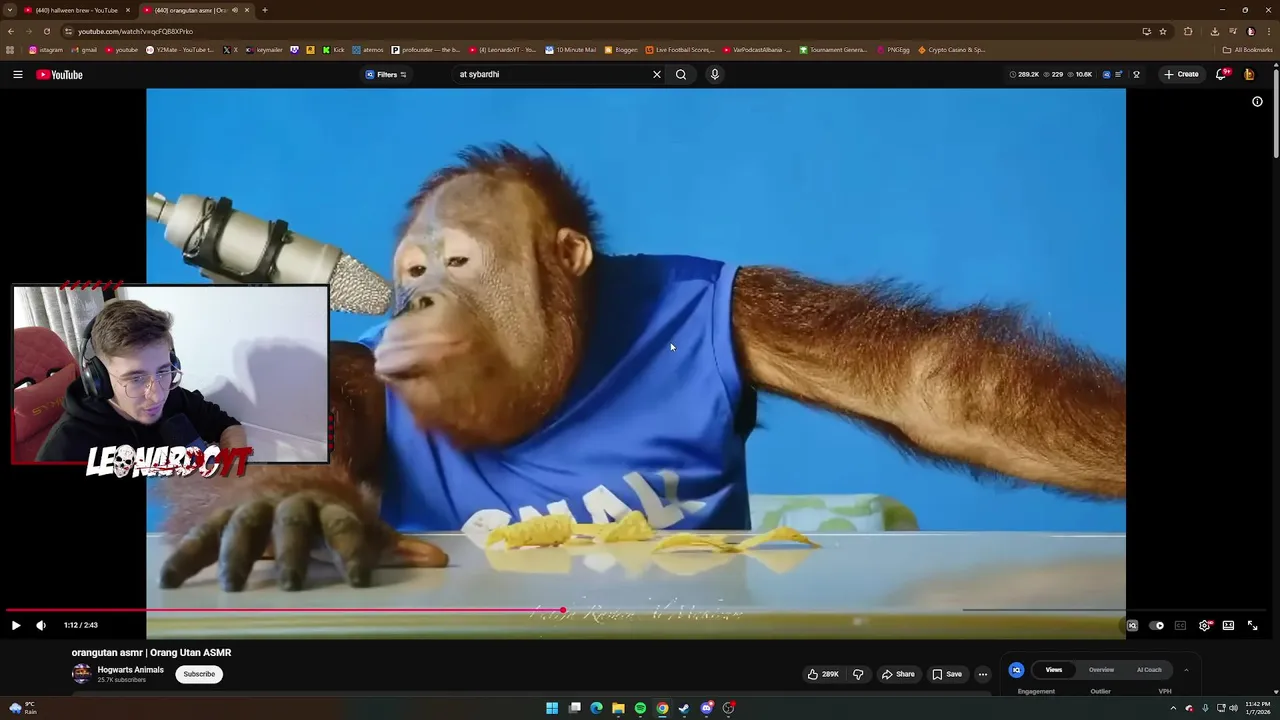The width and height of the screenshot is (1280, 720).
Task: Dislike the orangutan asmr video
Action: tap(858, 674)
